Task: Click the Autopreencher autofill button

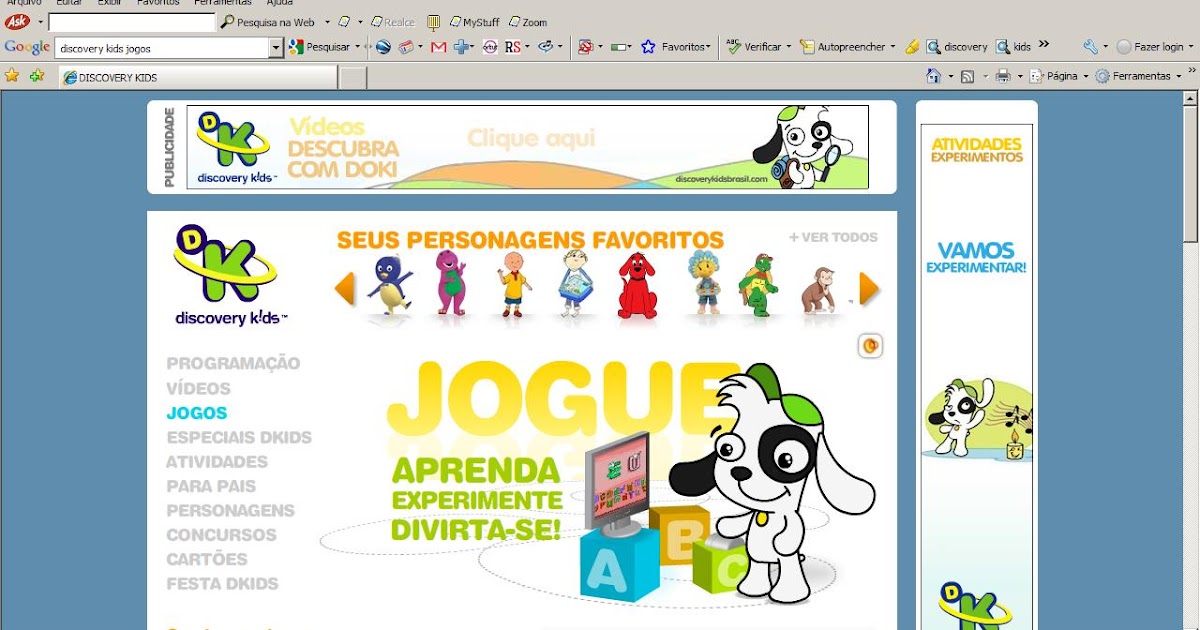Action: (843, 47)
